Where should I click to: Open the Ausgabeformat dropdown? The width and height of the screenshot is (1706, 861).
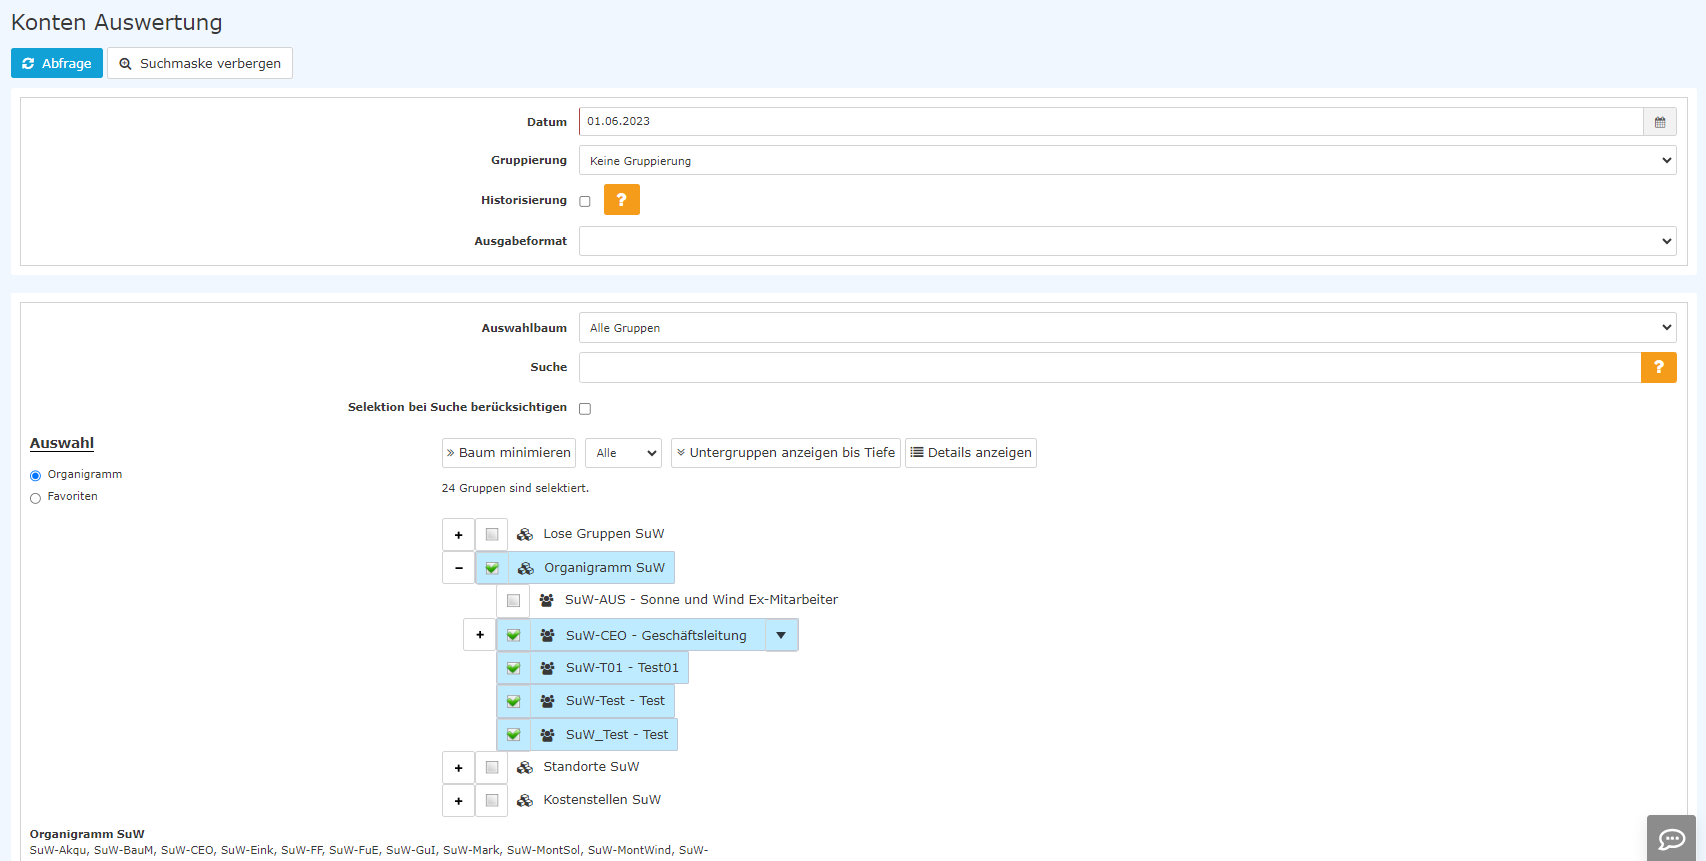pos(1127,241)
